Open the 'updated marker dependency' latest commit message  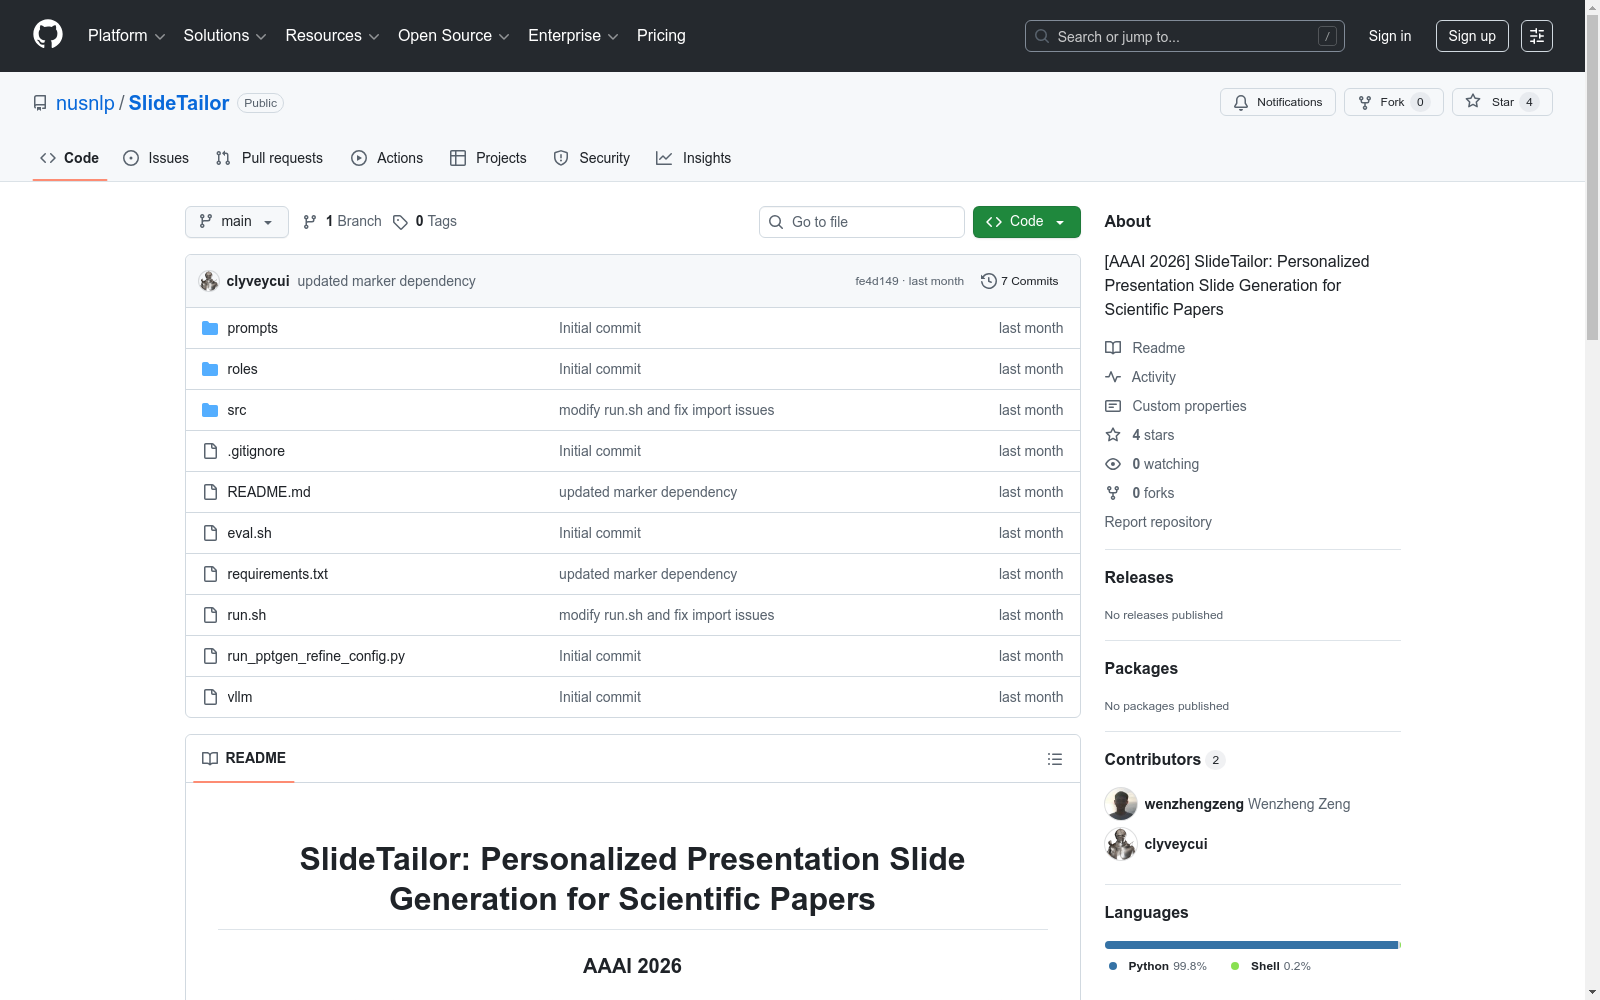pyautogui.click(x=386, y=281)
